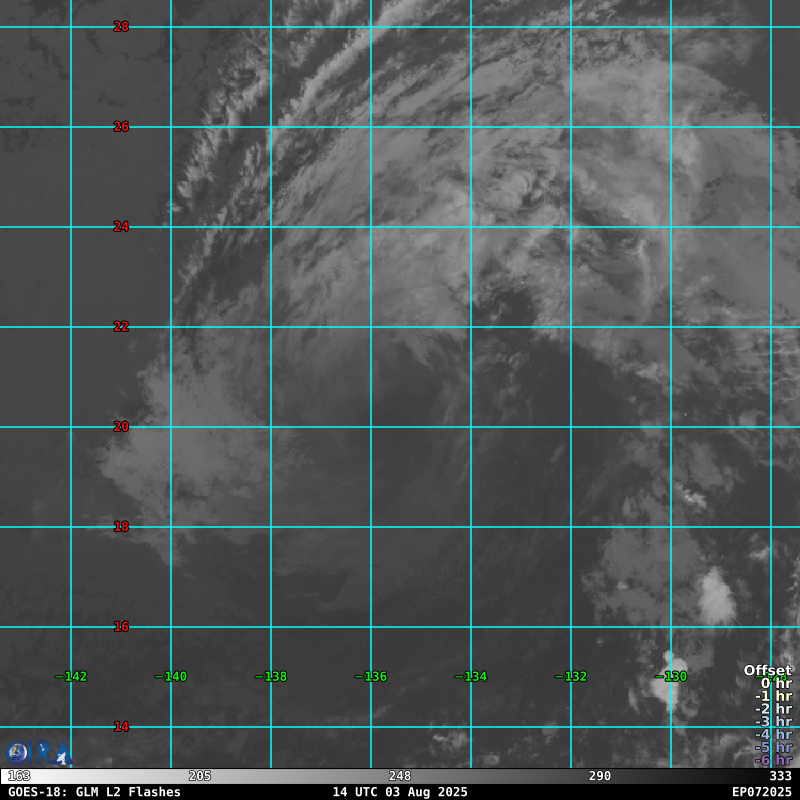
Task: Click the 14 UTC 03 Aug 2025 timestamp
Action: click(x=400, y=792)
